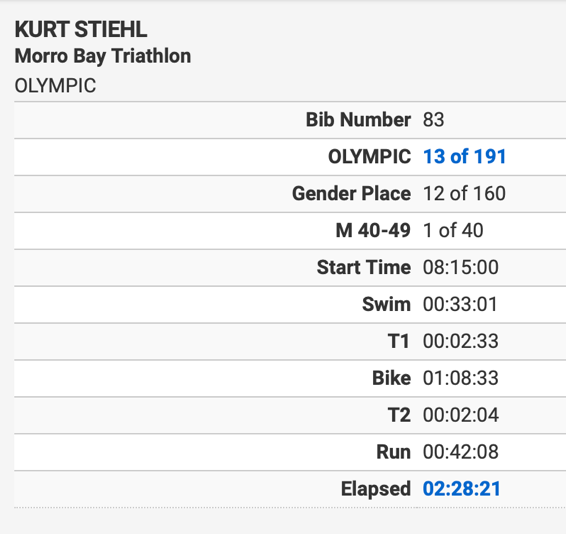Click the Swim row label
566x534 pixels.
pyautogui.click(x=386, y=304)
